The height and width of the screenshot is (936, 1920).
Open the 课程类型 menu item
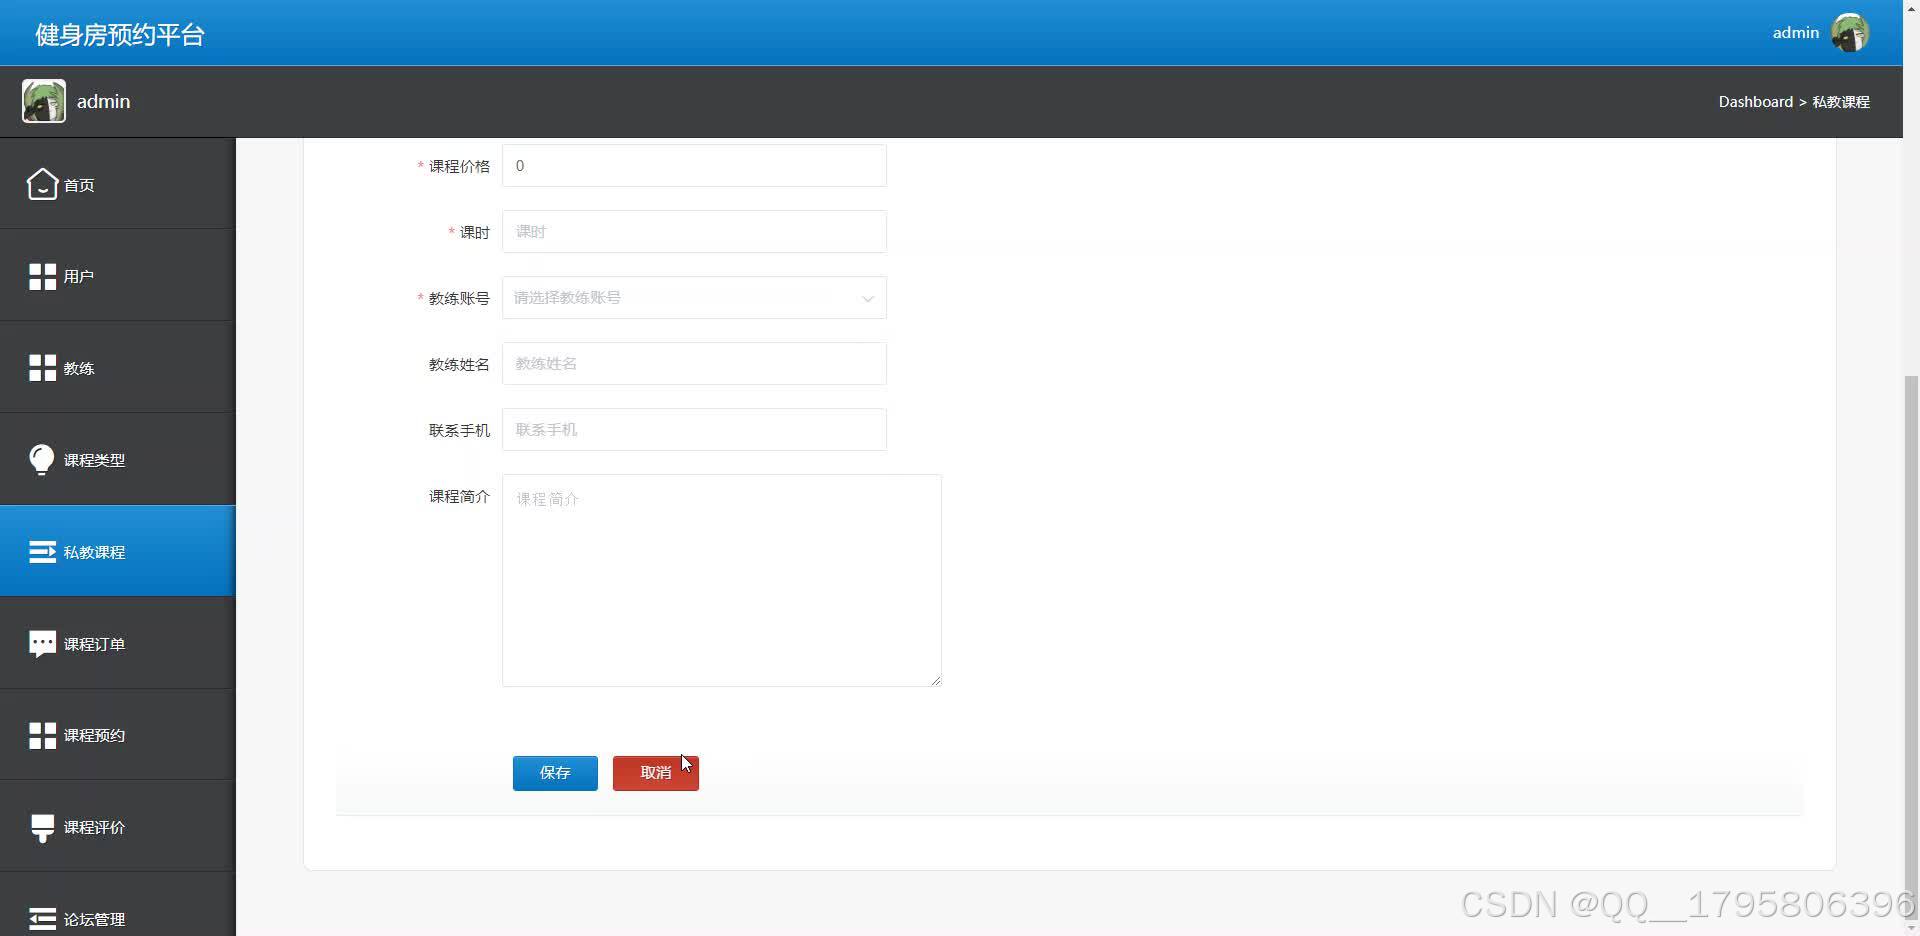[118, 460]
